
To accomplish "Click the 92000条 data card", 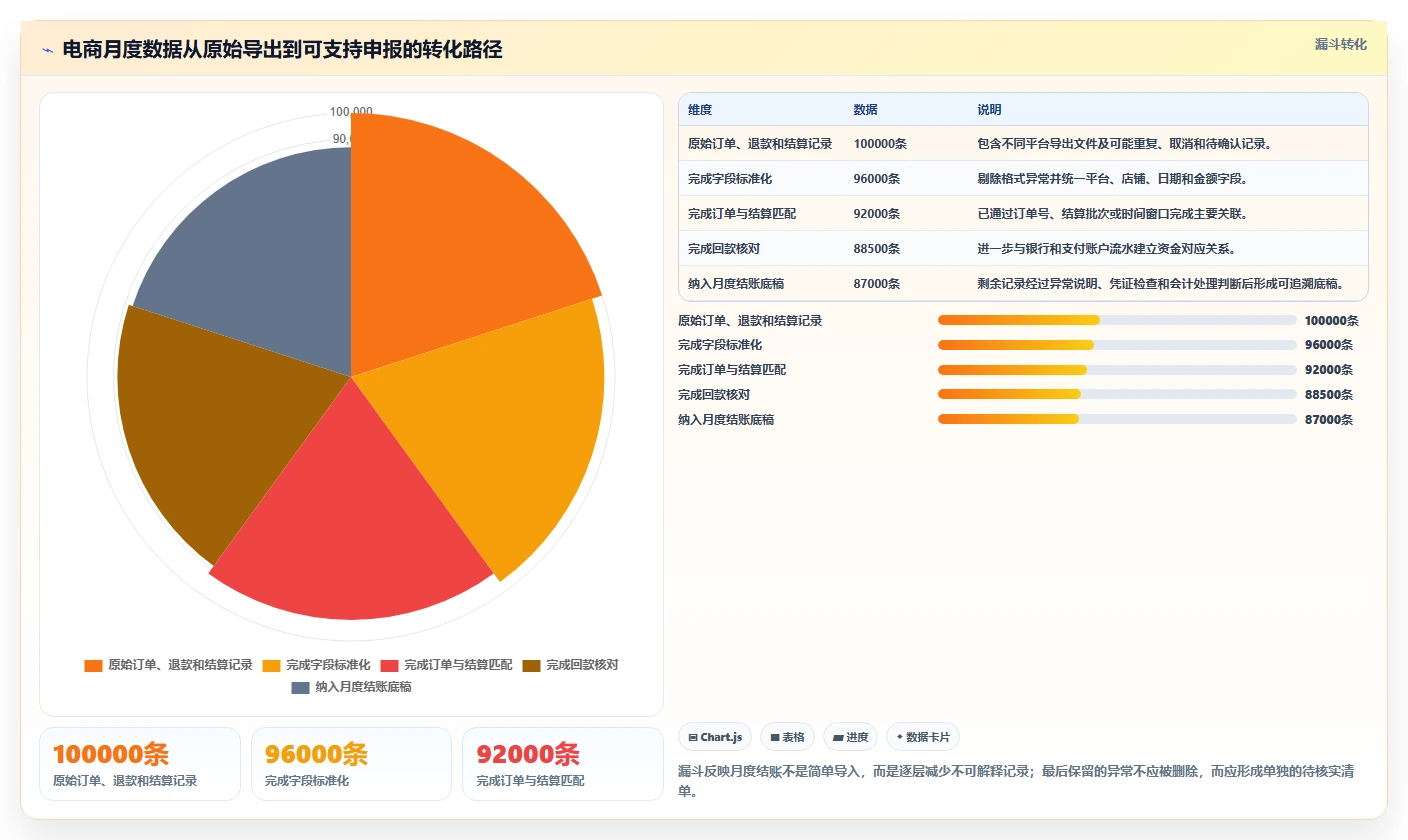I will point(563,764).
